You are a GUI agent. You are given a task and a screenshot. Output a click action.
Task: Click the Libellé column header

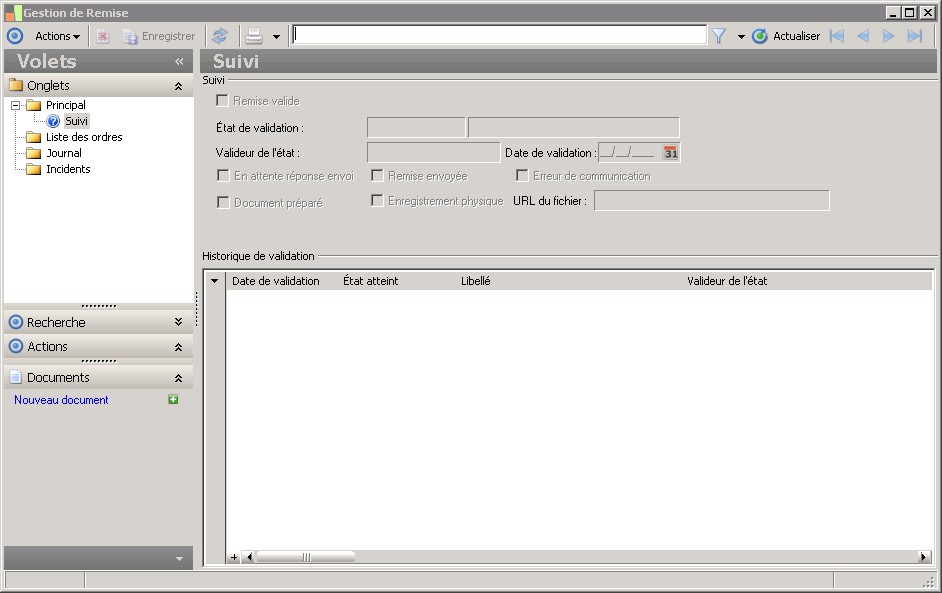pos(476,281)
